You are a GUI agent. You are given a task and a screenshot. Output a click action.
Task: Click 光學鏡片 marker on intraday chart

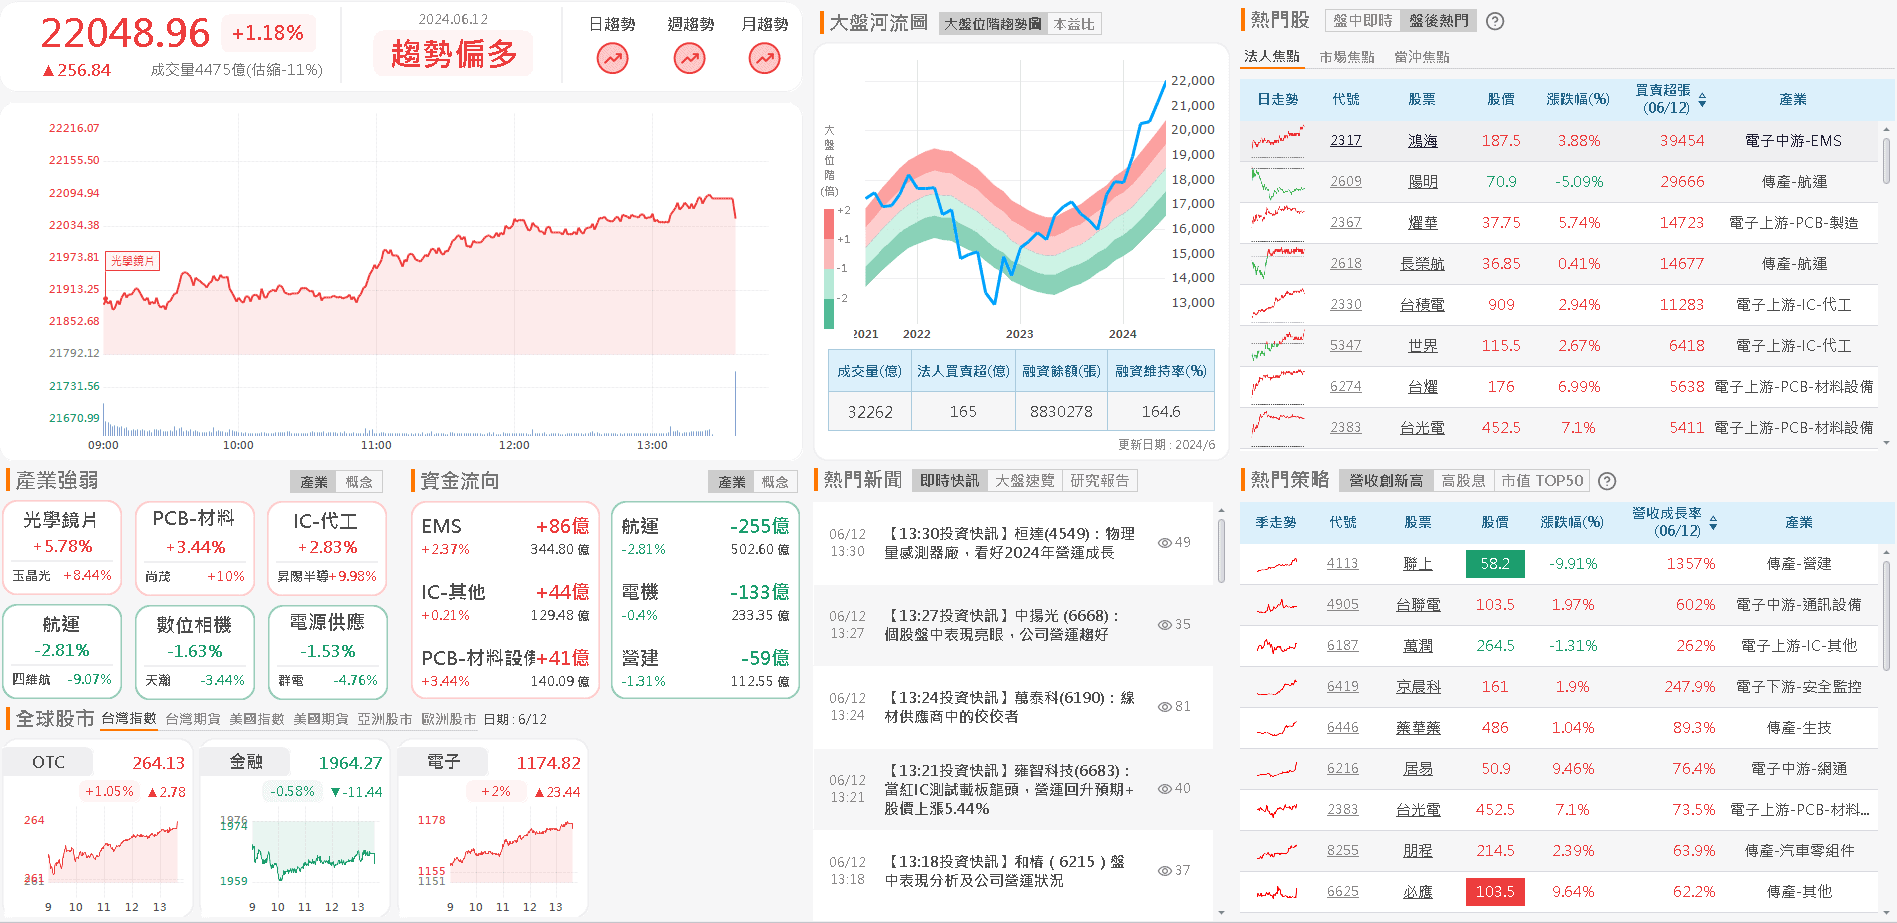(132, 261)
